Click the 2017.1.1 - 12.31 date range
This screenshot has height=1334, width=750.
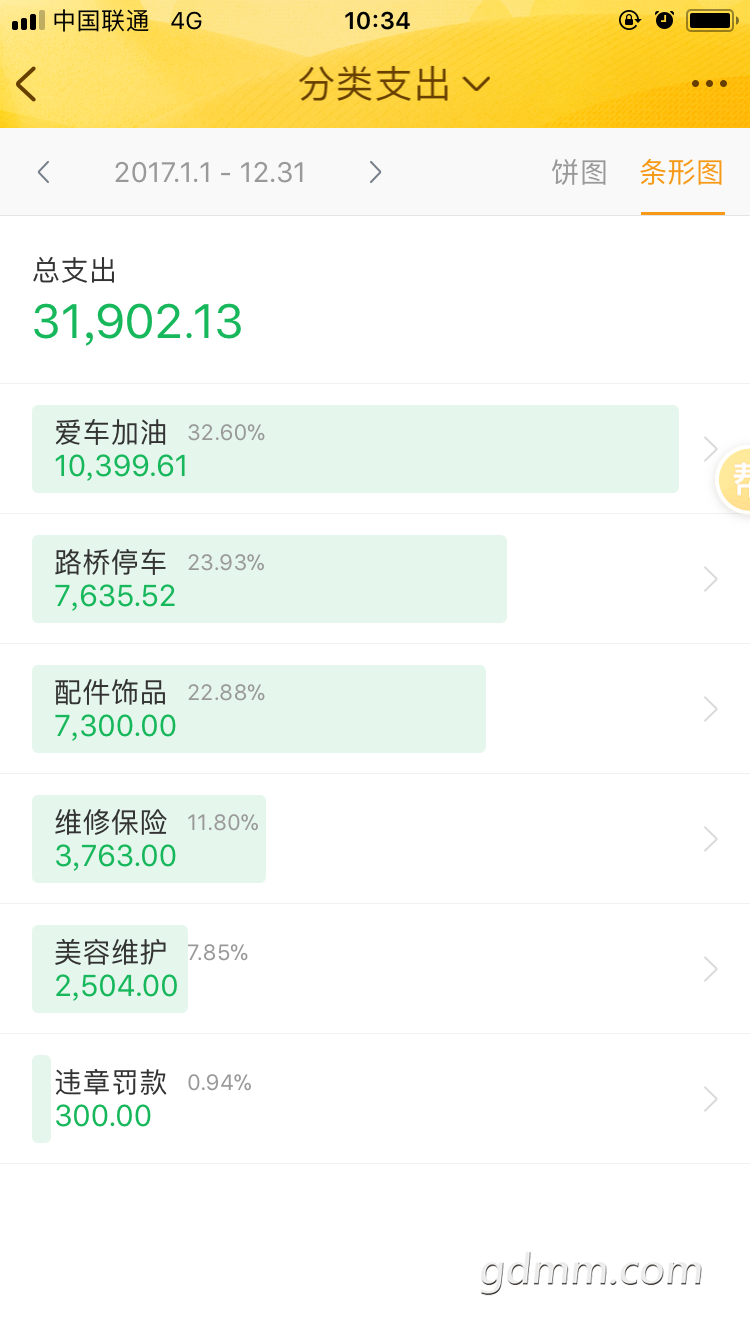[210, 172]
